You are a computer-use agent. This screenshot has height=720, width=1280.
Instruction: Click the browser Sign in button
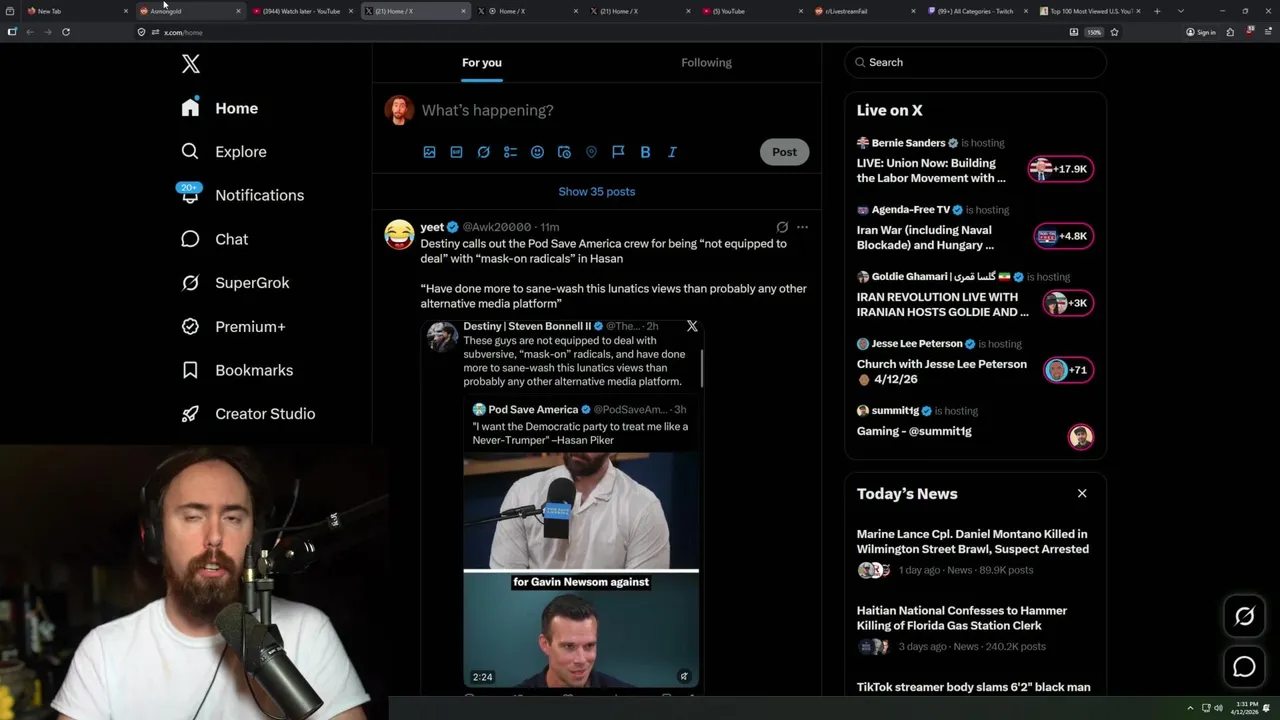1200,32
